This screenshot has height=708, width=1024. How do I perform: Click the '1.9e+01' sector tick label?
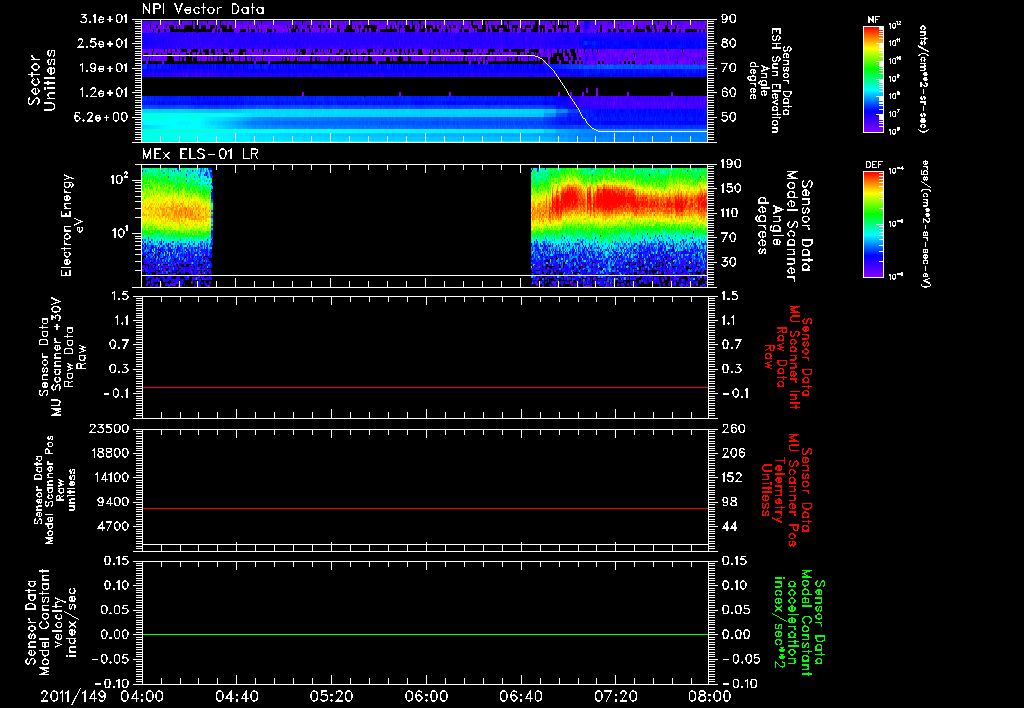coord(105,68)
